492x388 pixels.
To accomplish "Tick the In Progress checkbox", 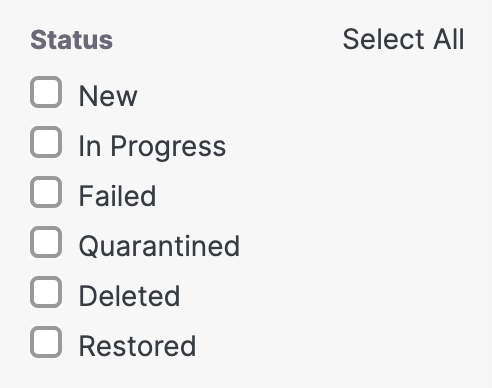I will (x=46, y=142).
